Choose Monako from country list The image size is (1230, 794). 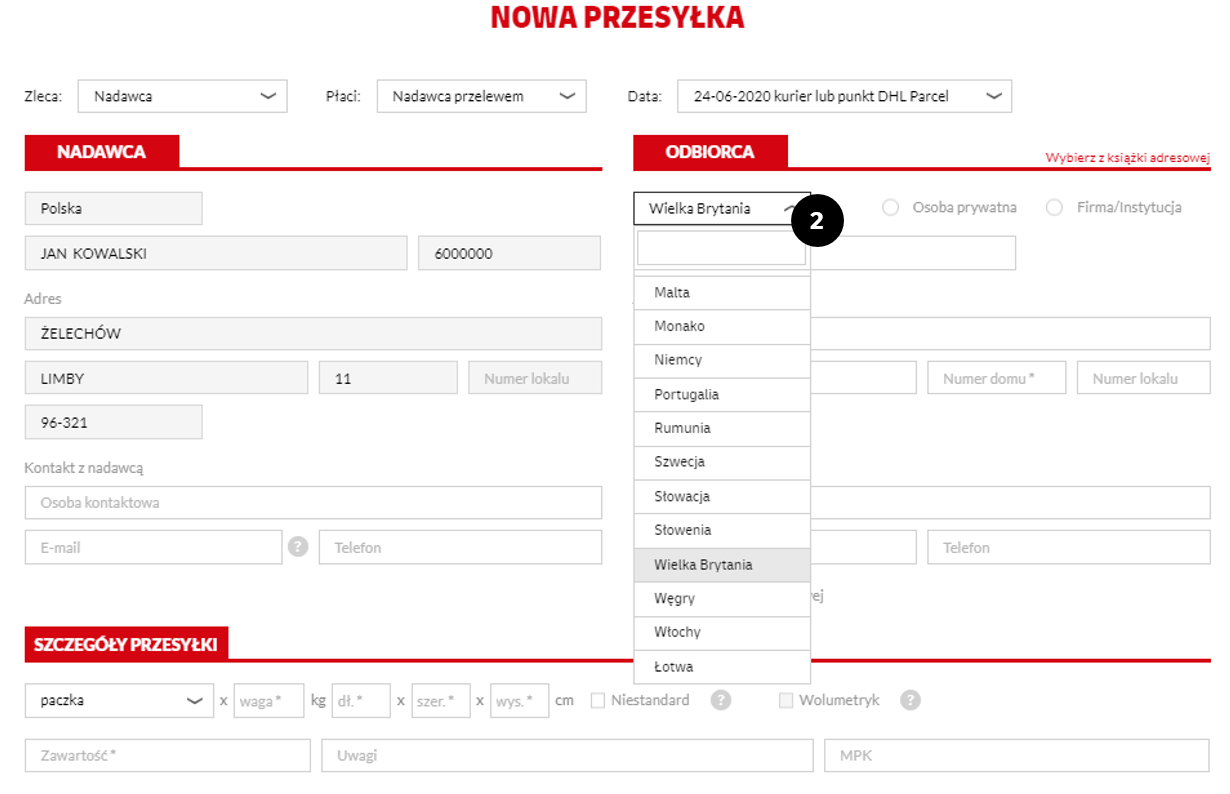(x=722, y=327)
